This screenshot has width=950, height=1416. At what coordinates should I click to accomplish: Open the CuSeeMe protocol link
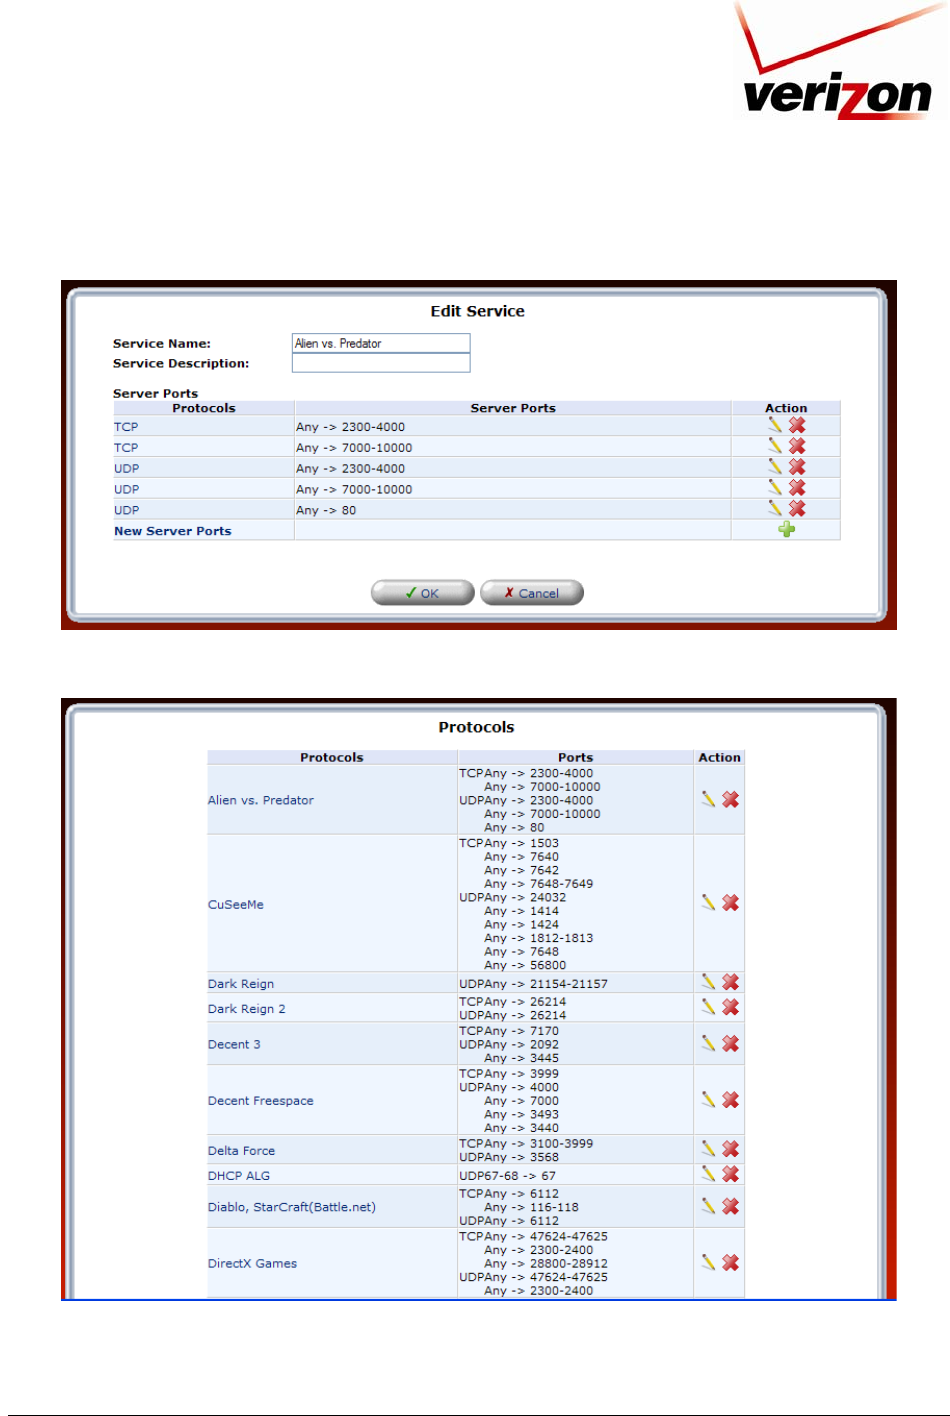[236, 904]
